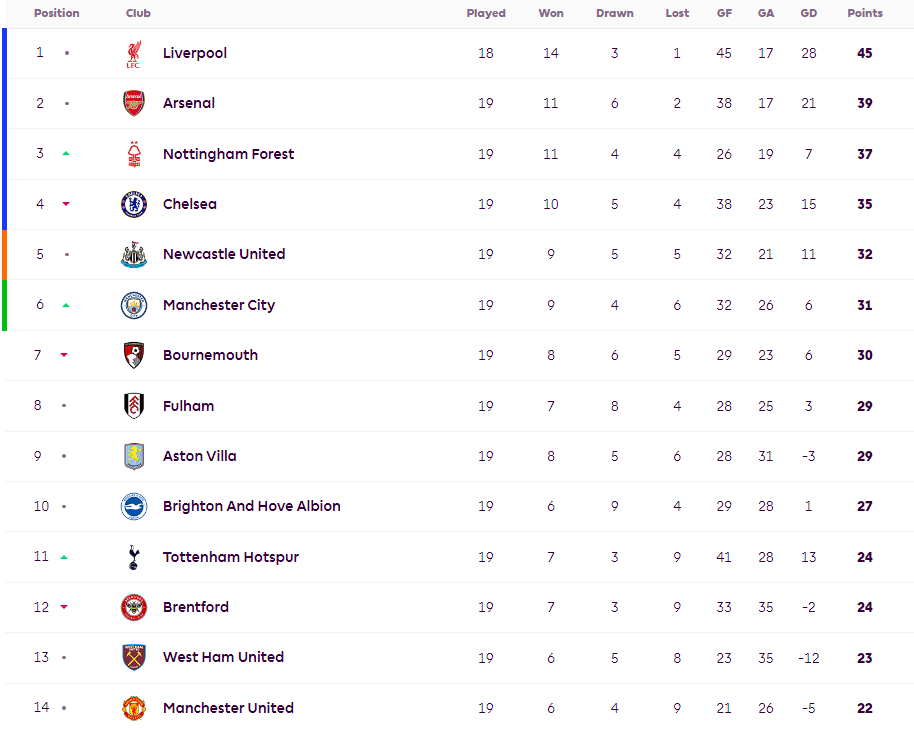The width and height of the screenshot is (914, 731).
Task: Click the Newcastle United crest icon
Action: coord(134,254)
